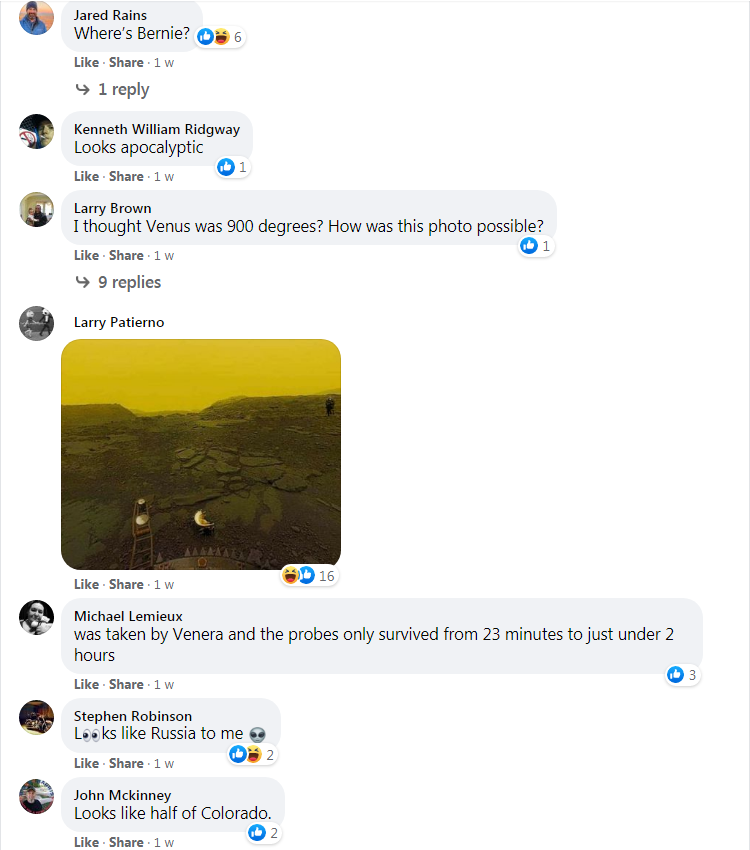Open Stephen Robinson's name link
This screenshot has width=750, height=850.
133,716
